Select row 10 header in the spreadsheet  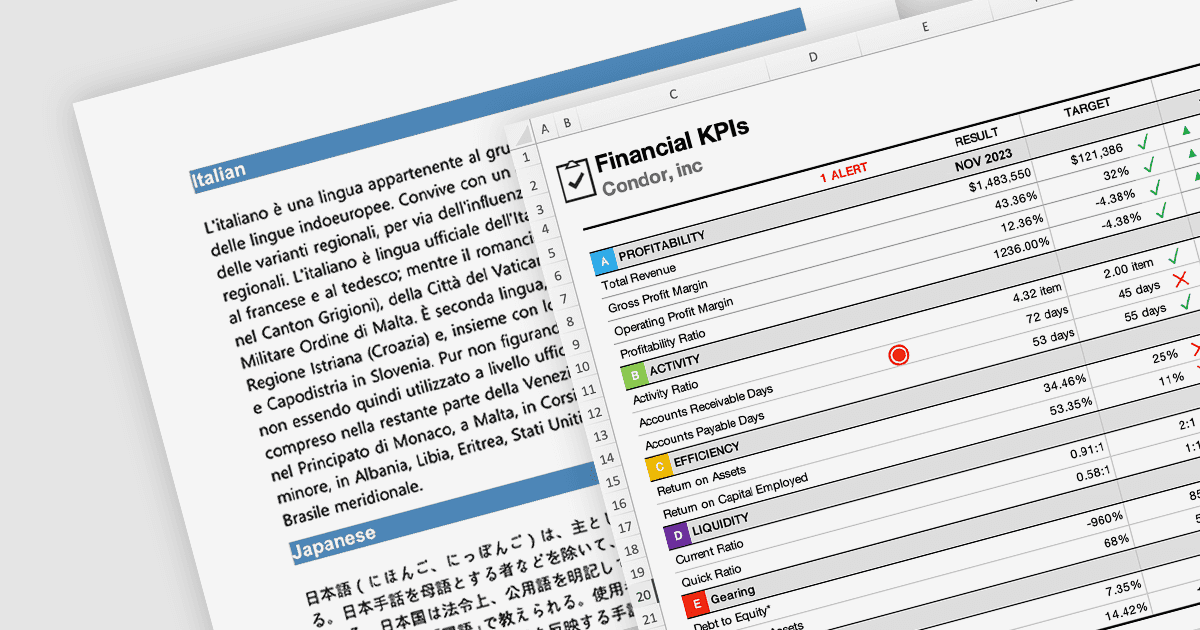point(582,367)
